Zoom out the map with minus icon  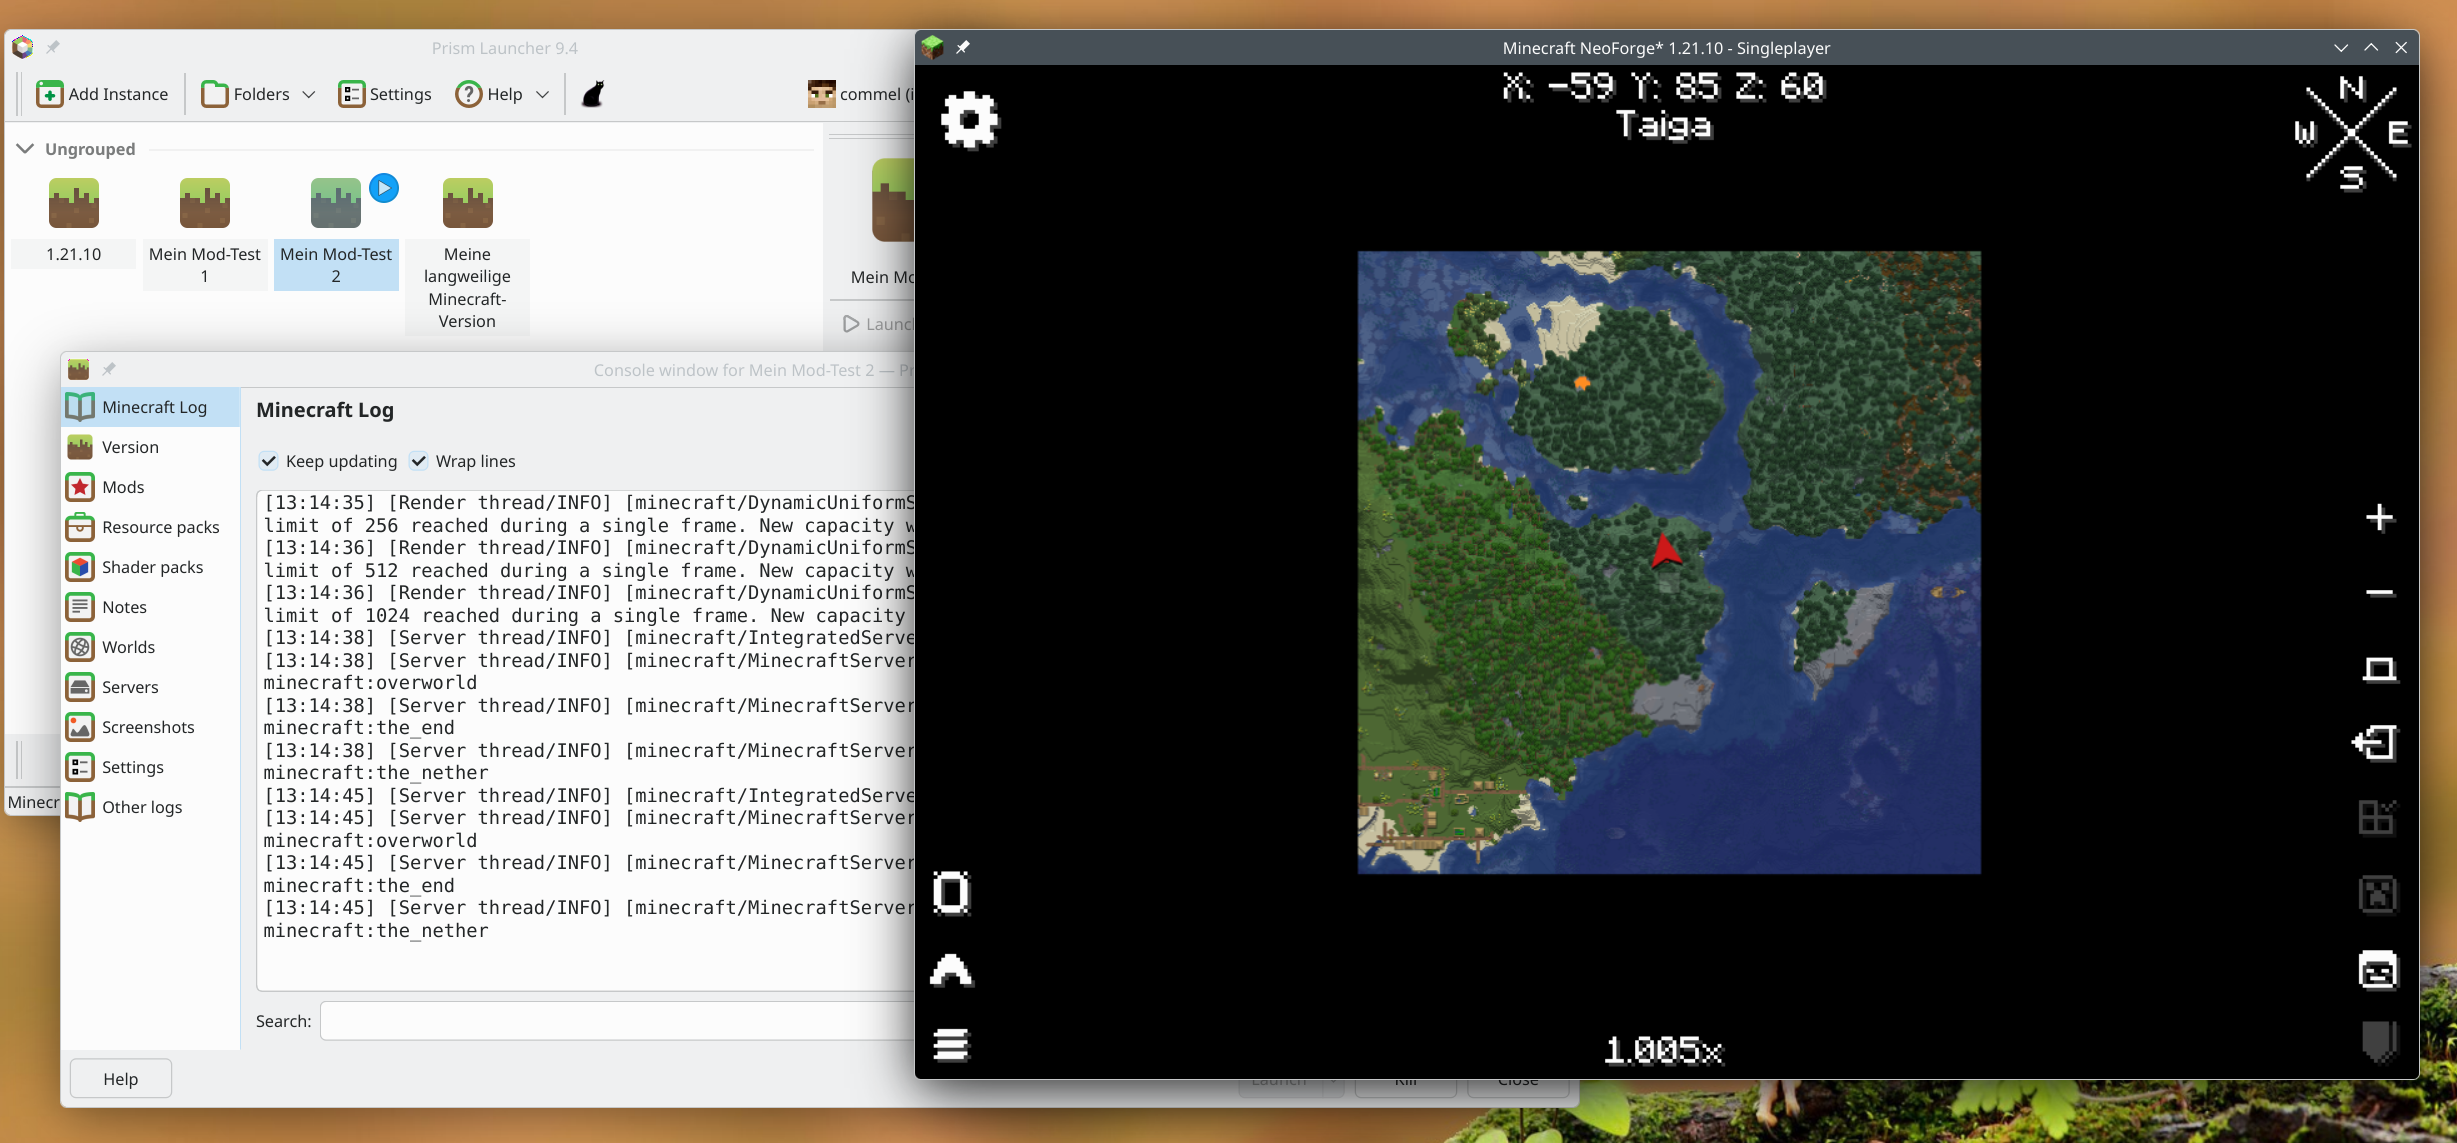[x=2379, y=593]
